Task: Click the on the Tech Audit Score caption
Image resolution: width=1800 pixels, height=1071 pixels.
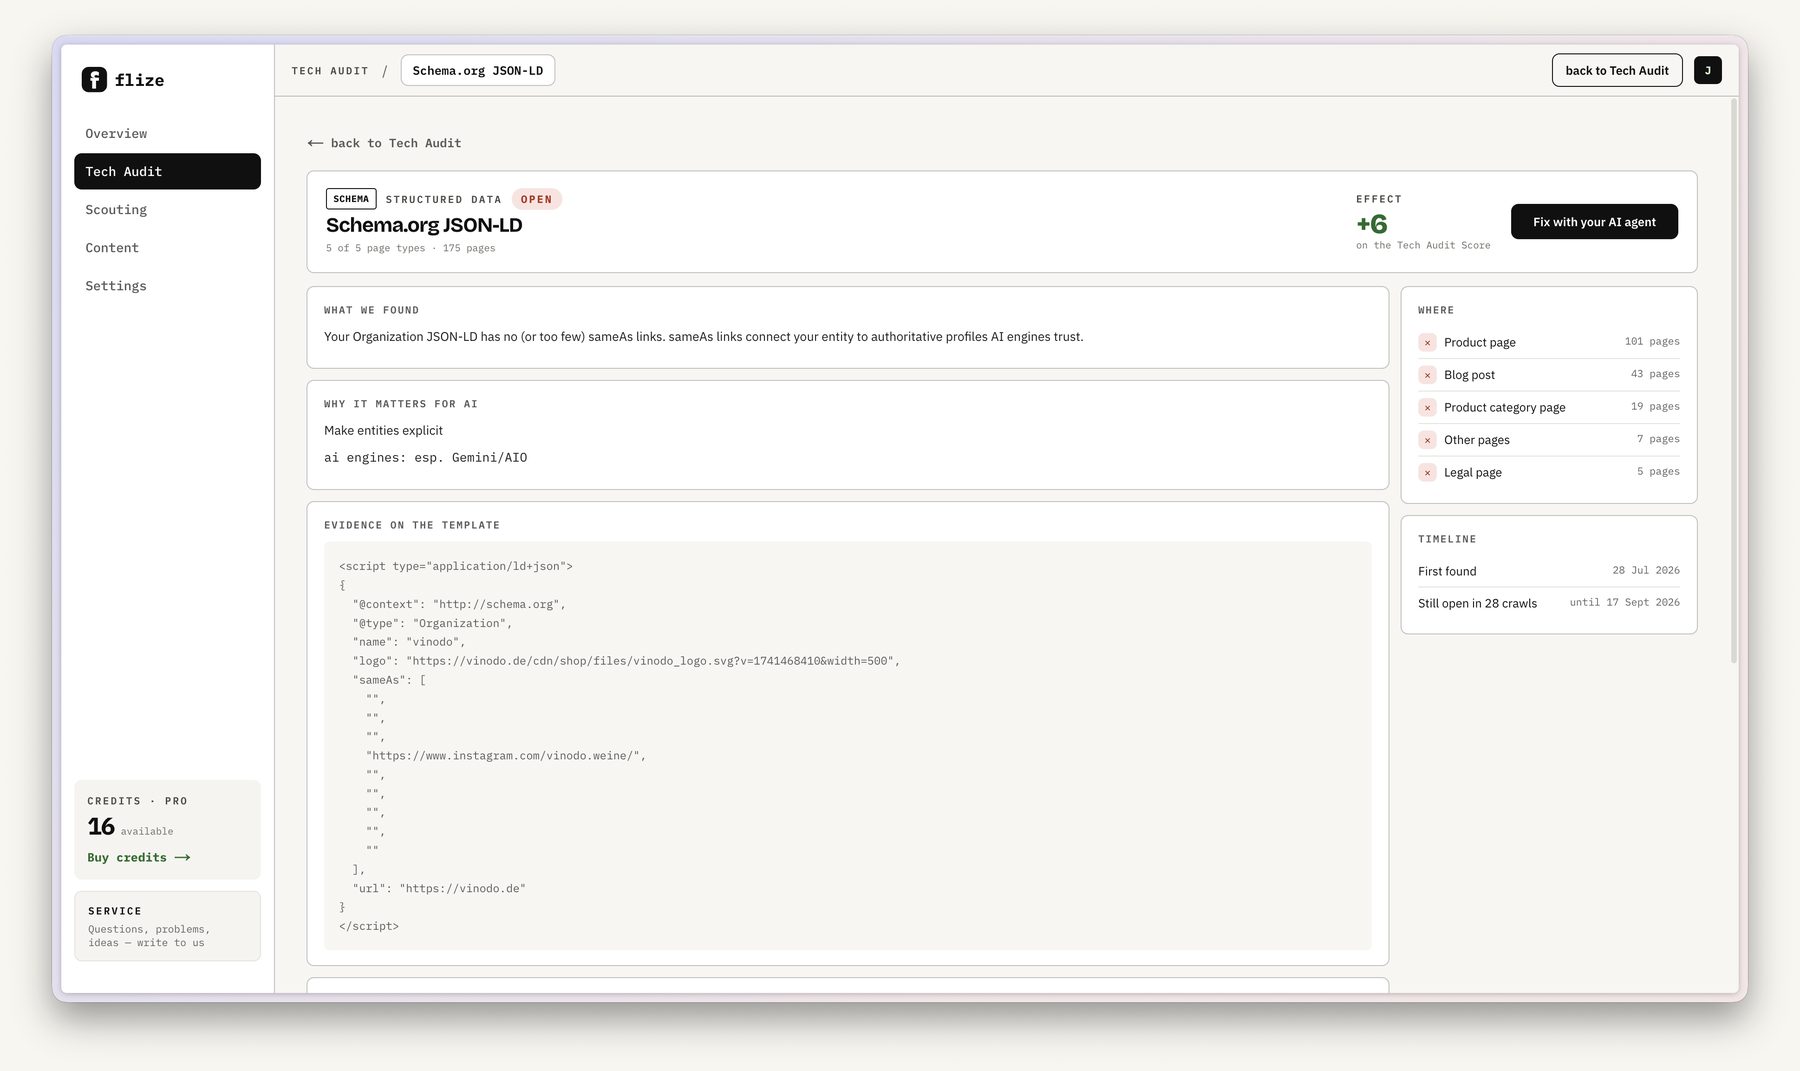Action: [1423, 246]
